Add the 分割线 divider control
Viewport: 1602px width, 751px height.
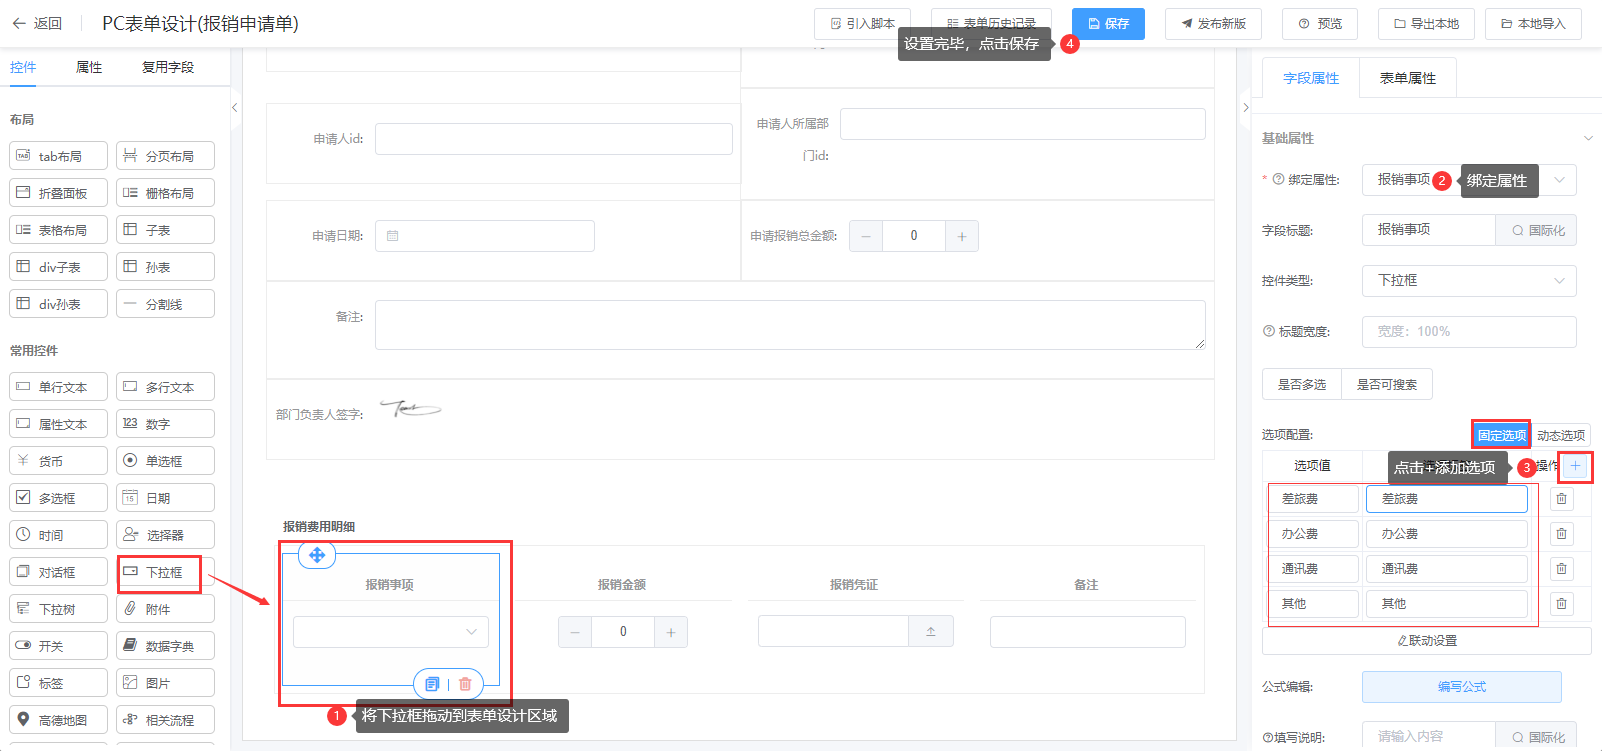(165, 304)
